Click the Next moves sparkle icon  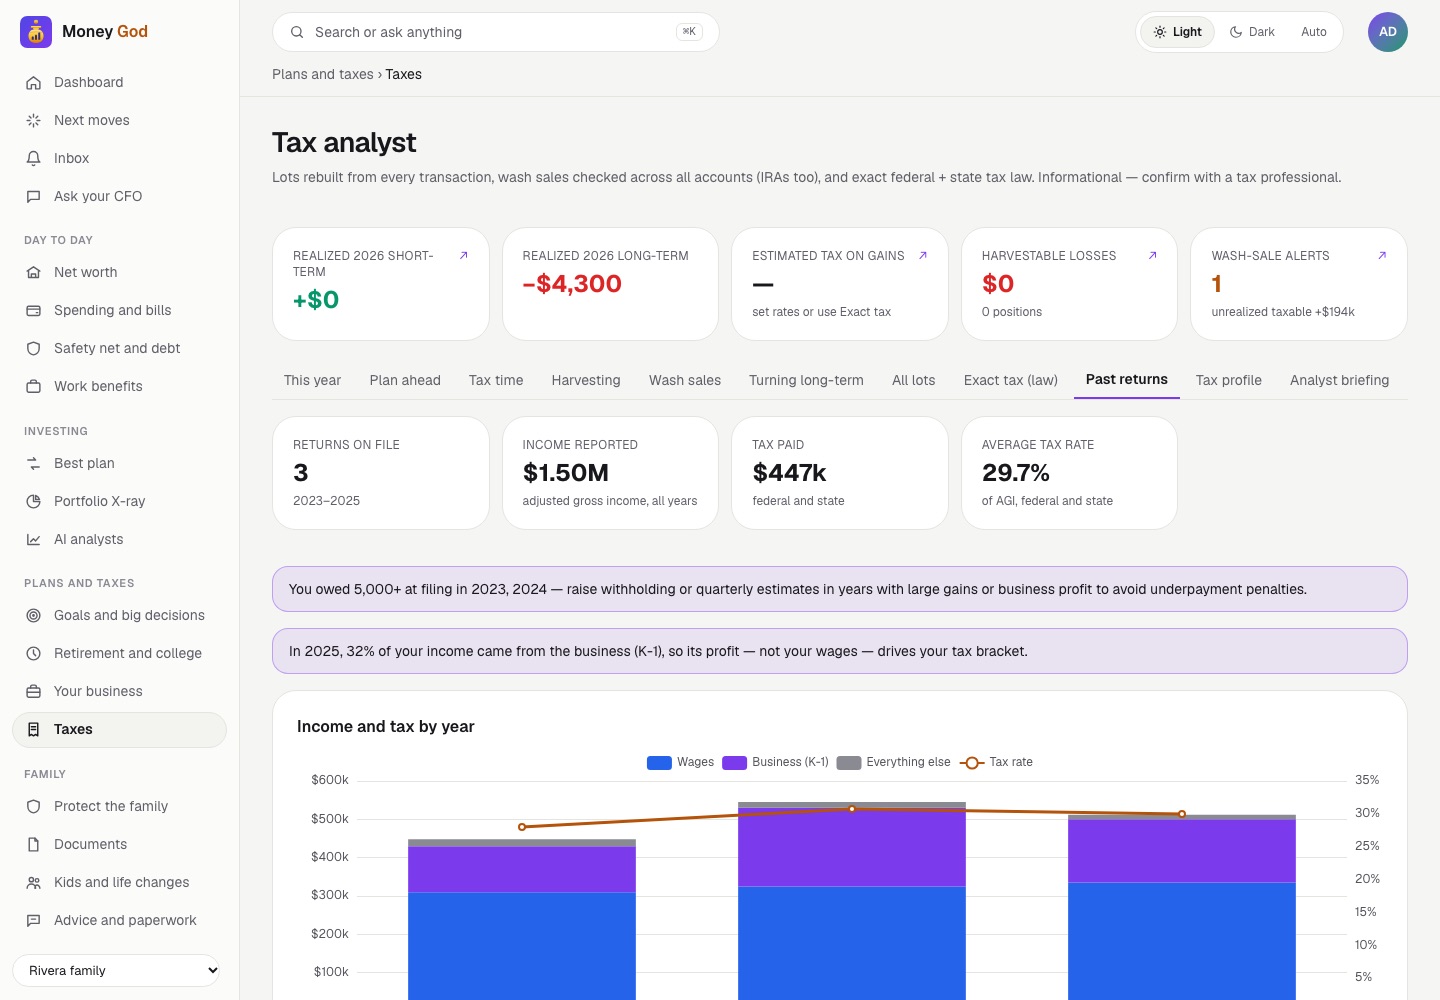point(33,120)
